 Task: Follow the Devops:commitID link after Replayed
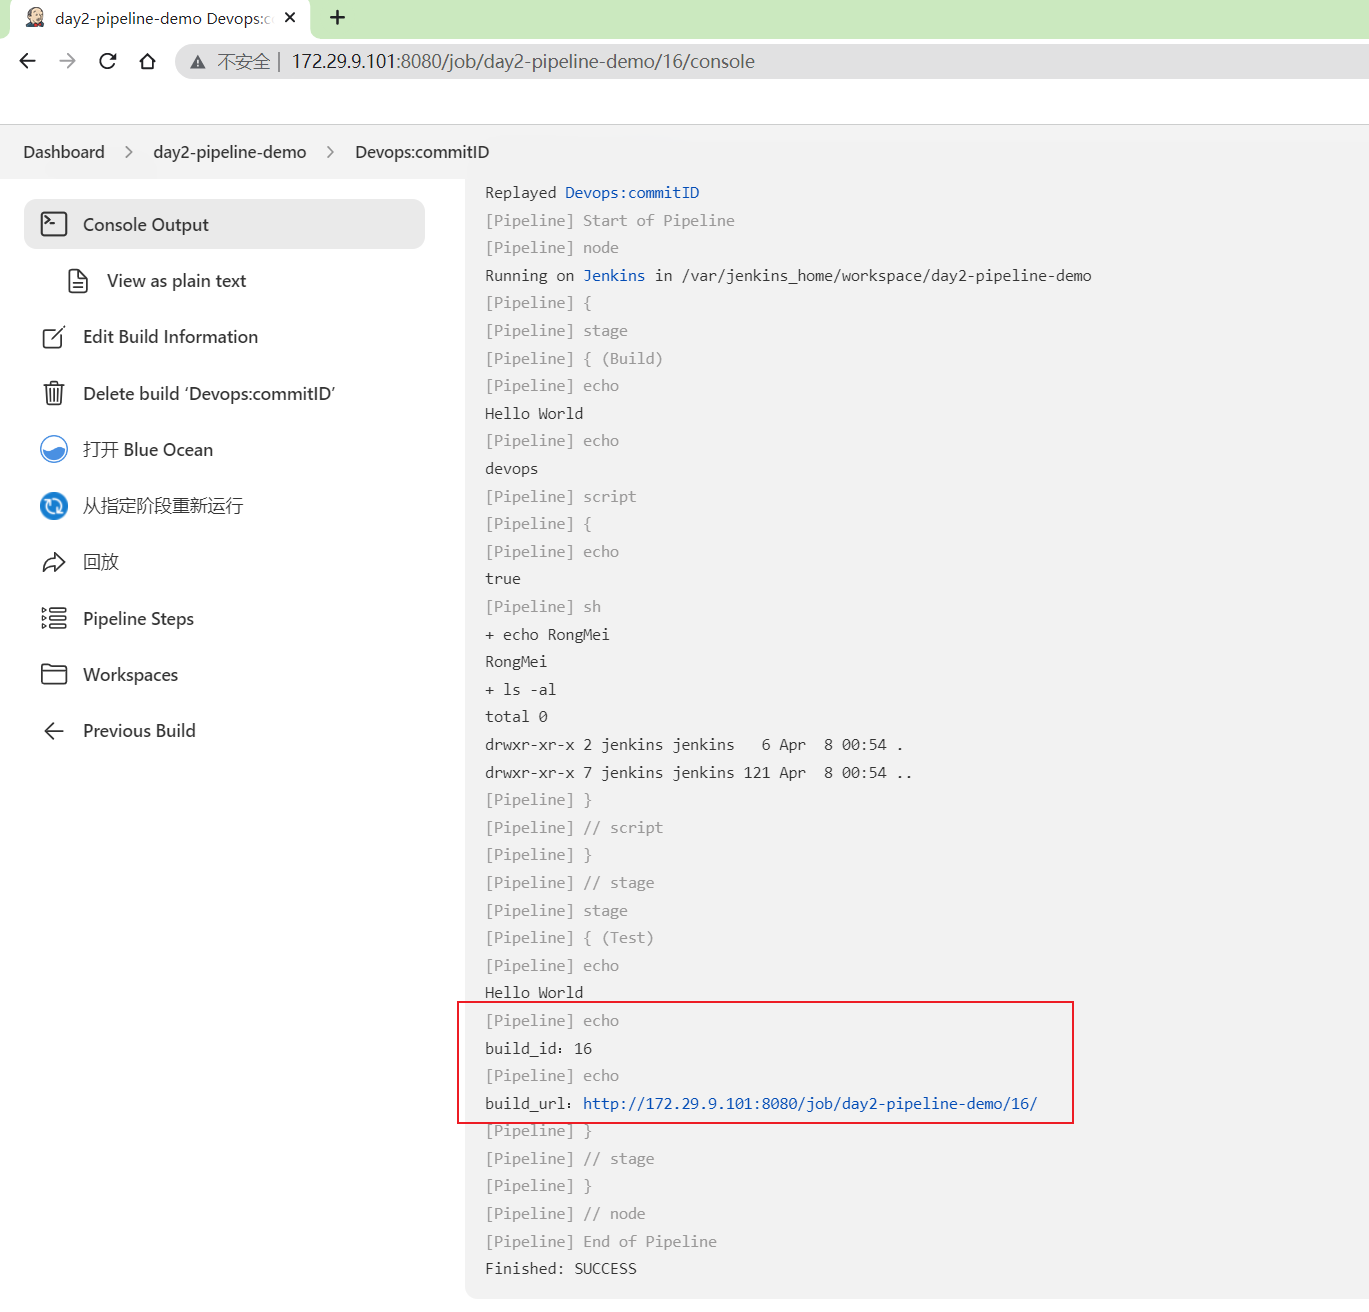(632, 193)
